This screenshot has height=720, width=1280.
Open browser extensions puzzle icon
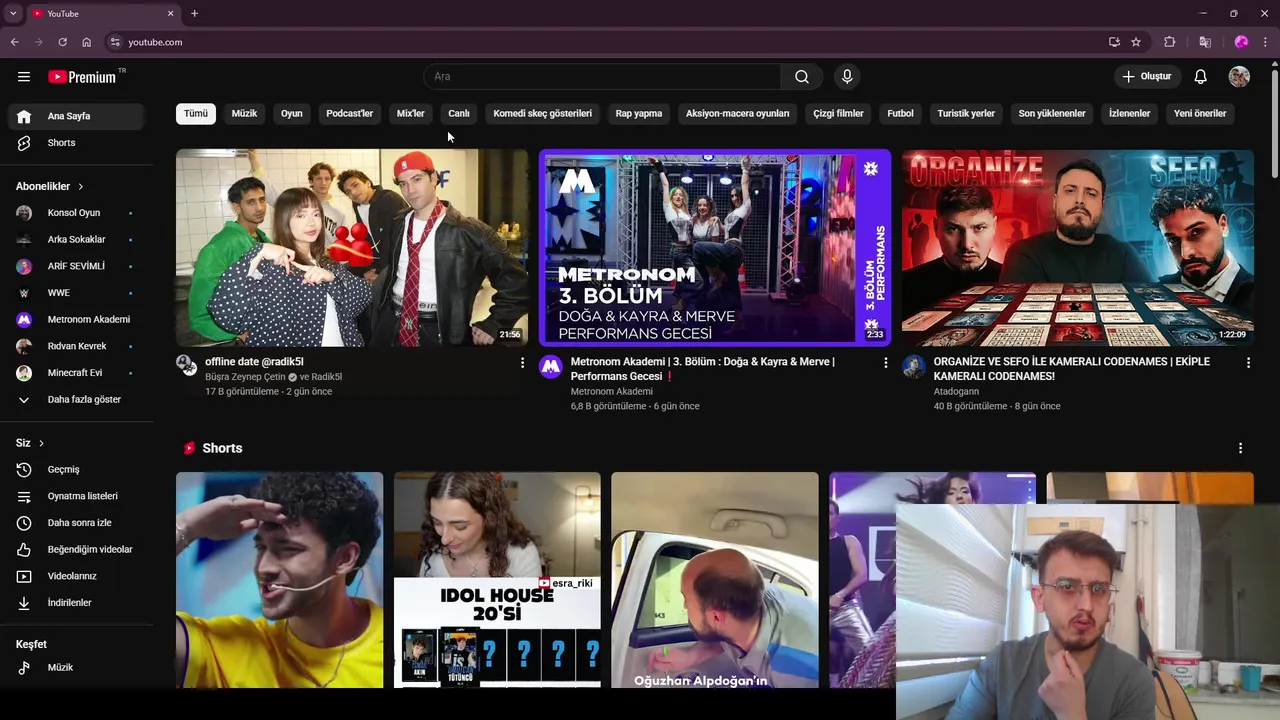coord(1169,42)
